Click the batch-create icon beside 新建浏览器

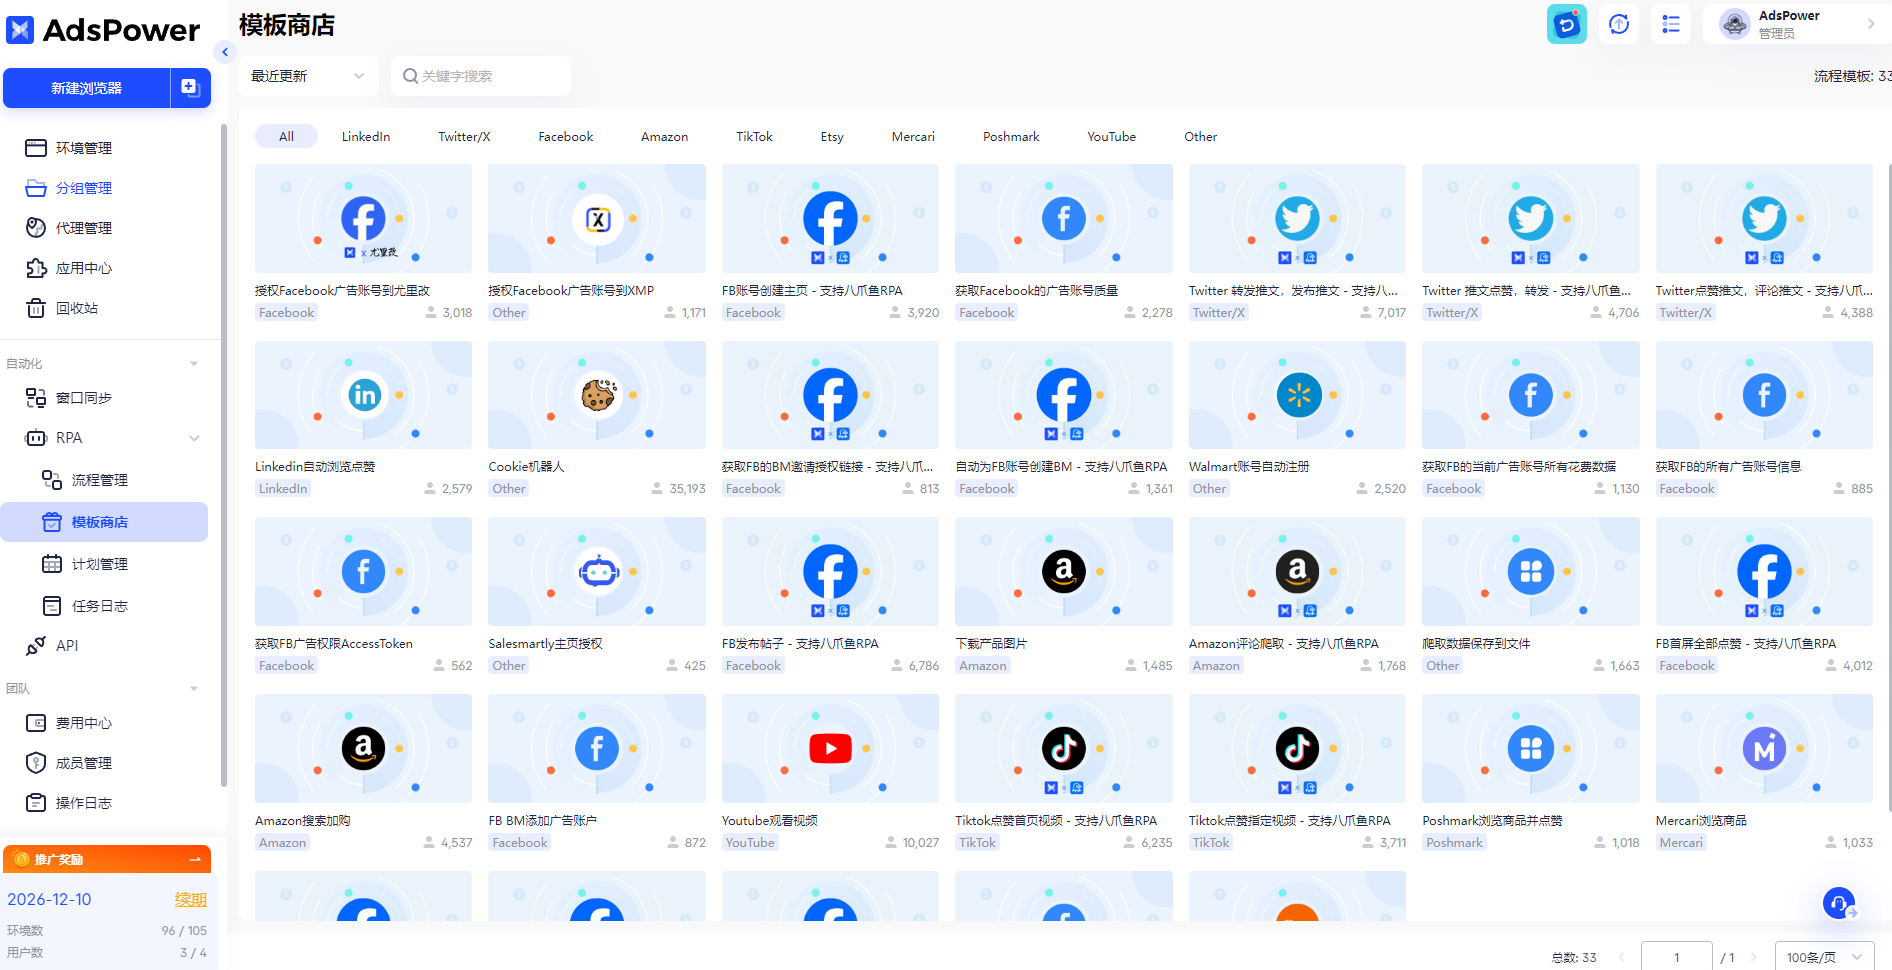tap(189, 88)
